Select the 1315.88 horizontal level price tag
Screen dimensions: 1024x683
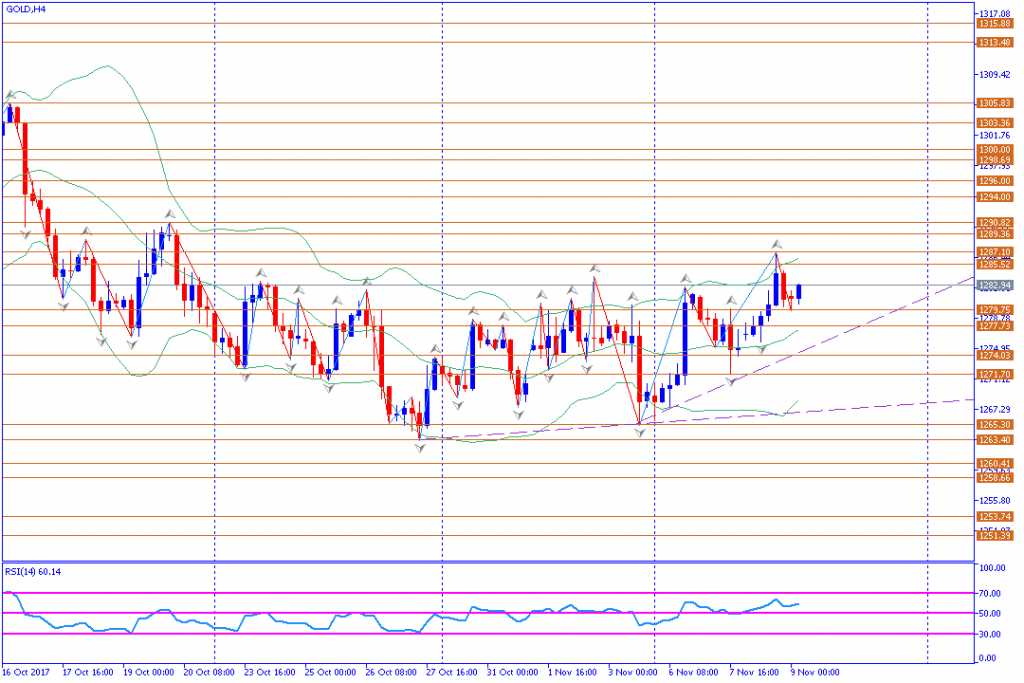click(992, 23)
